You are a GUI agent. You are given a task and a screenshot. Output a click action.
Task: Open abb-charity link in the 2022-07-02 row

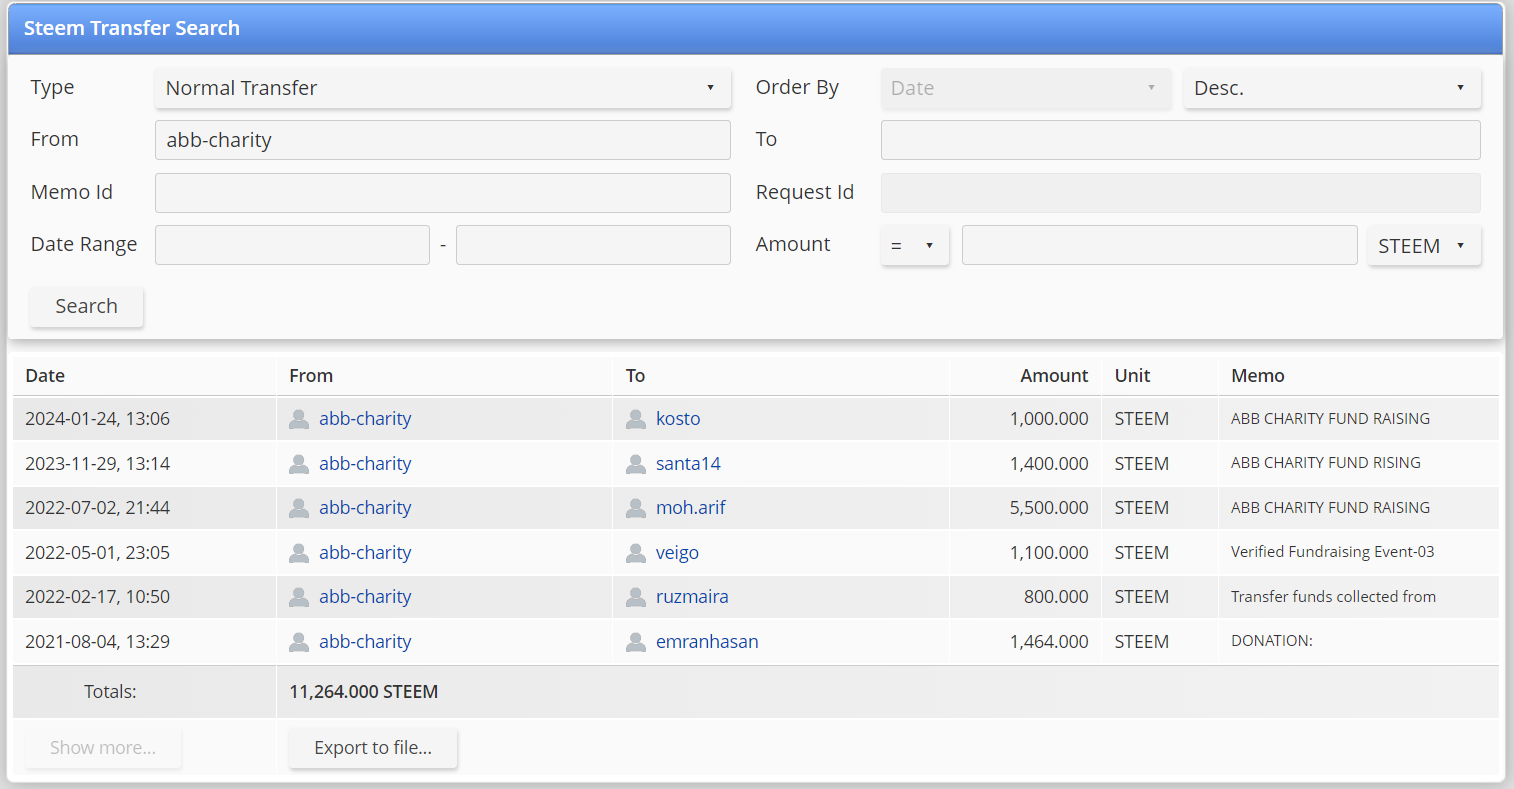pos(365,508)
